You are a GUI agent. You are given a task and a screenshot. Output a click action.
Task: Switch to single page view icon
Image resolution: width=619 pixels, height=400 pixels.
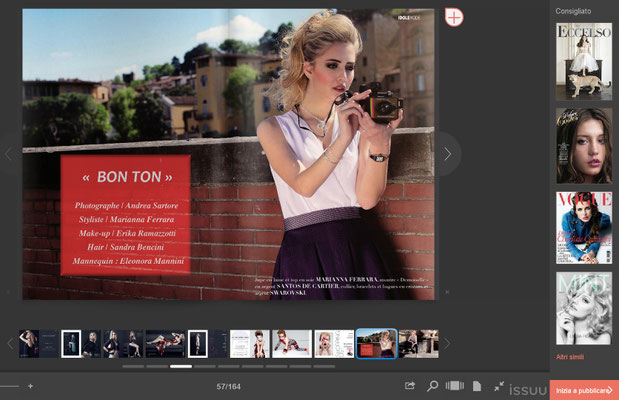tap(477, 386)
